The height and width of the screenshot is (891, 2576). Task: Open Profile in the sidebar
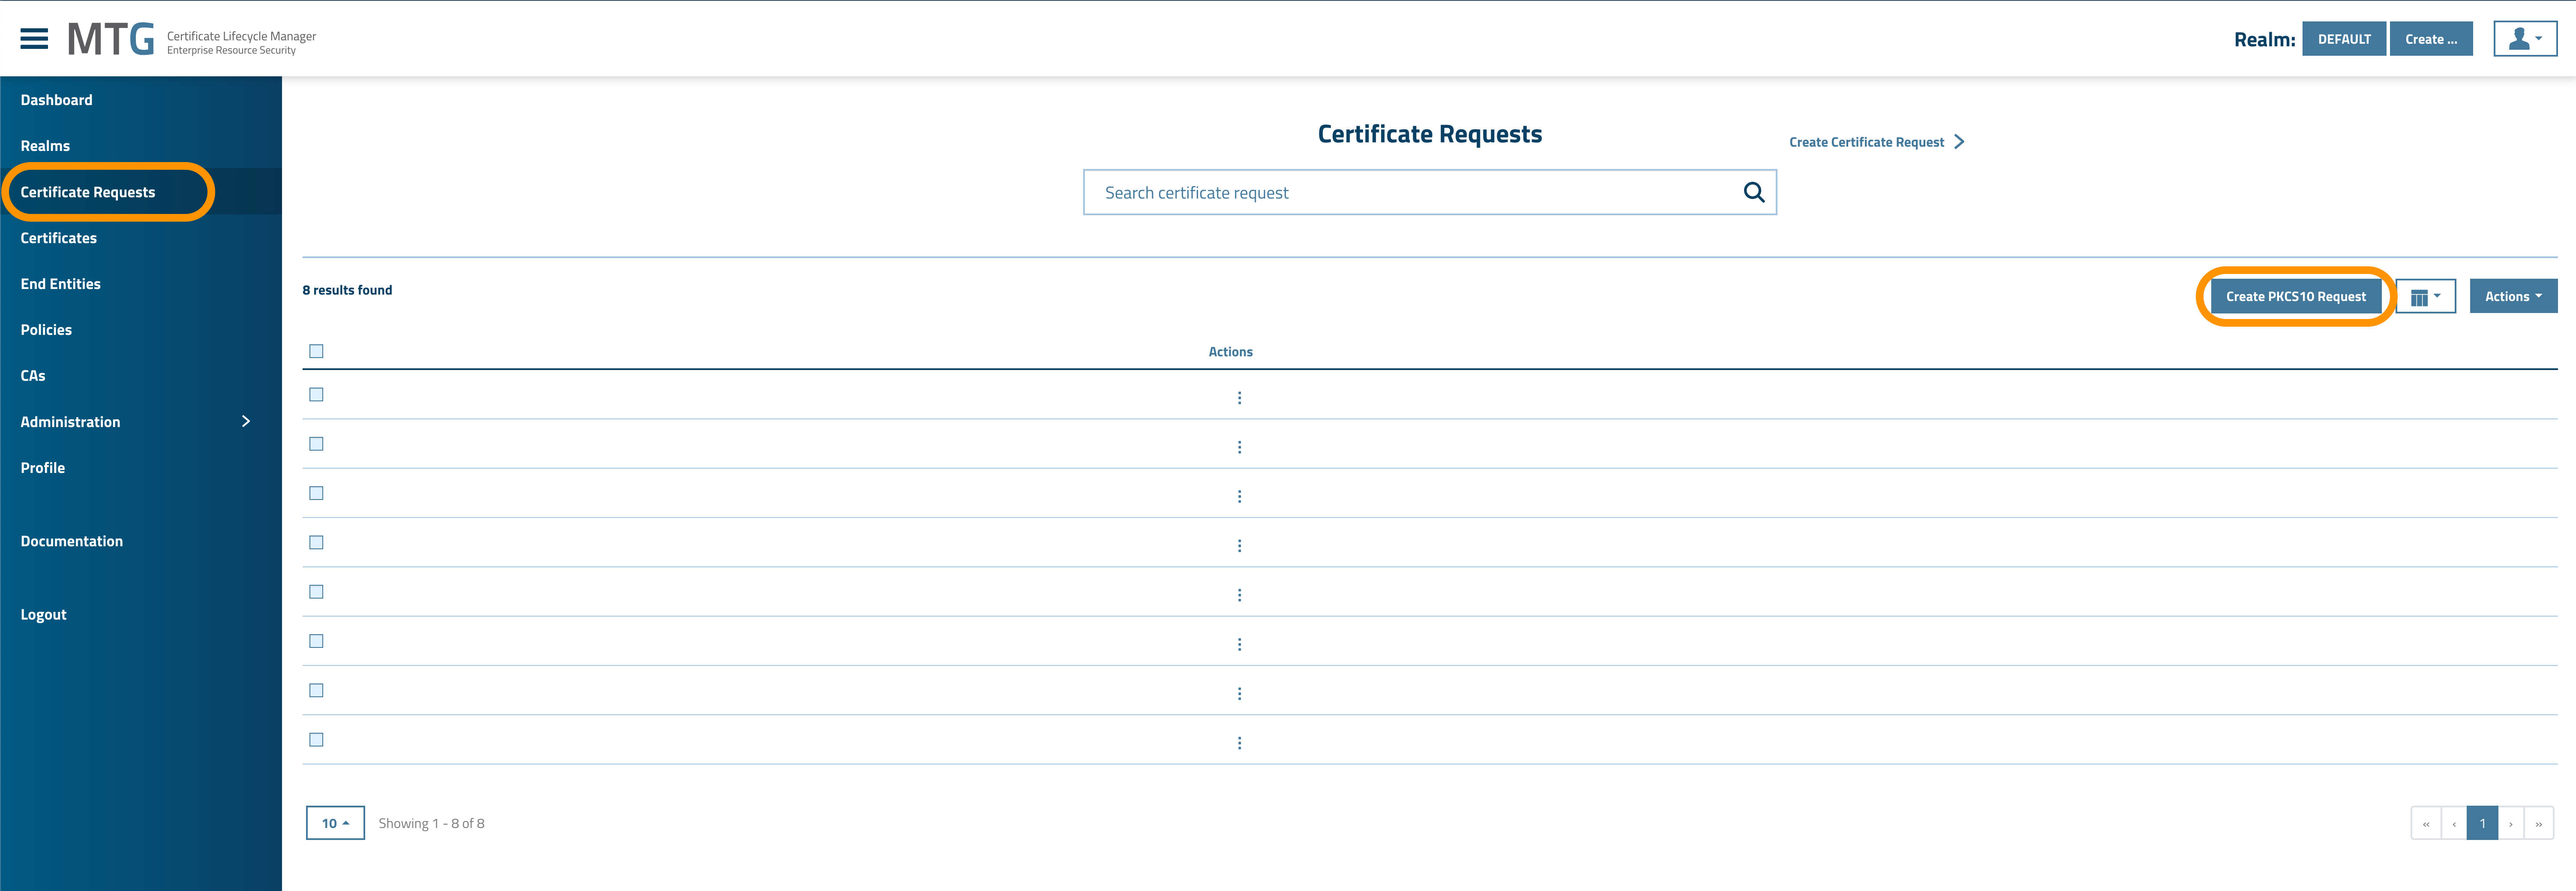(43, 468)
